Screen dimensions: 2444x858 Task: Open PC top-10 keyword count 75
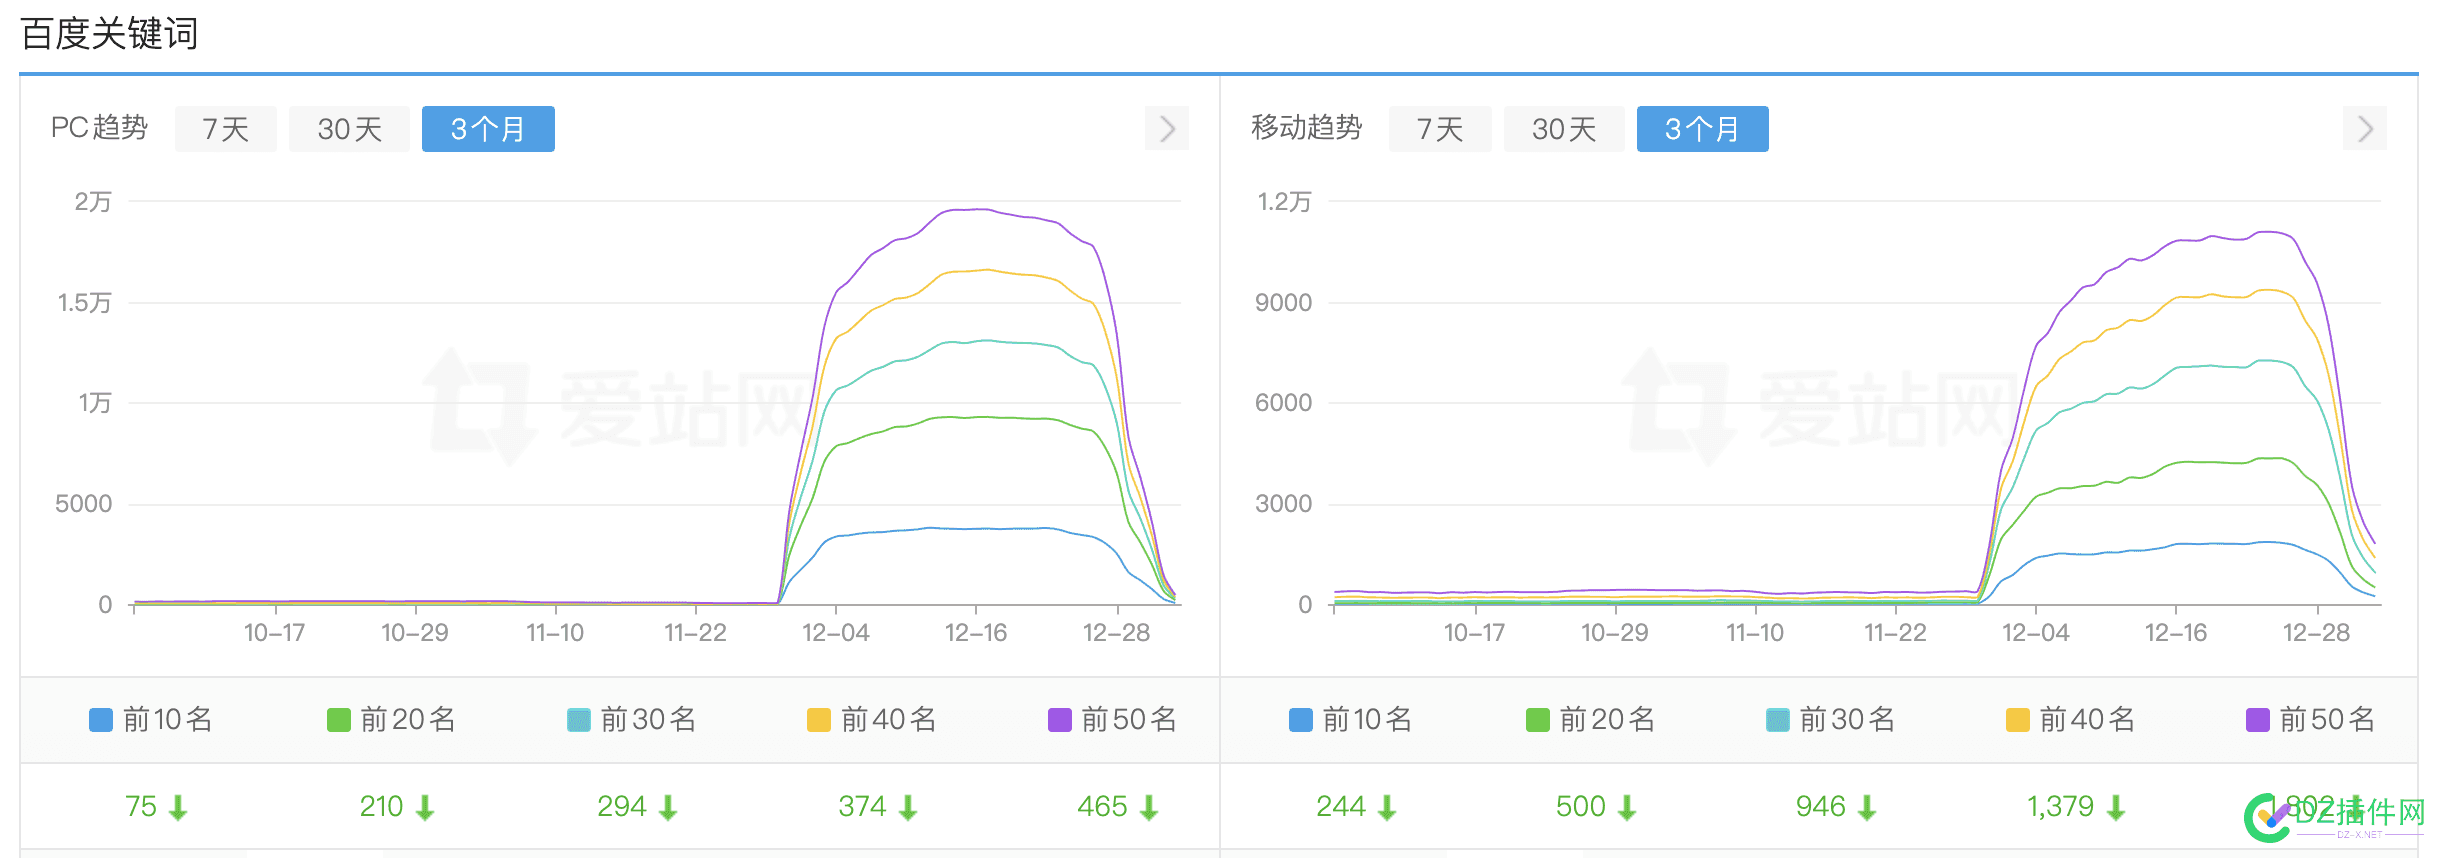141,806
